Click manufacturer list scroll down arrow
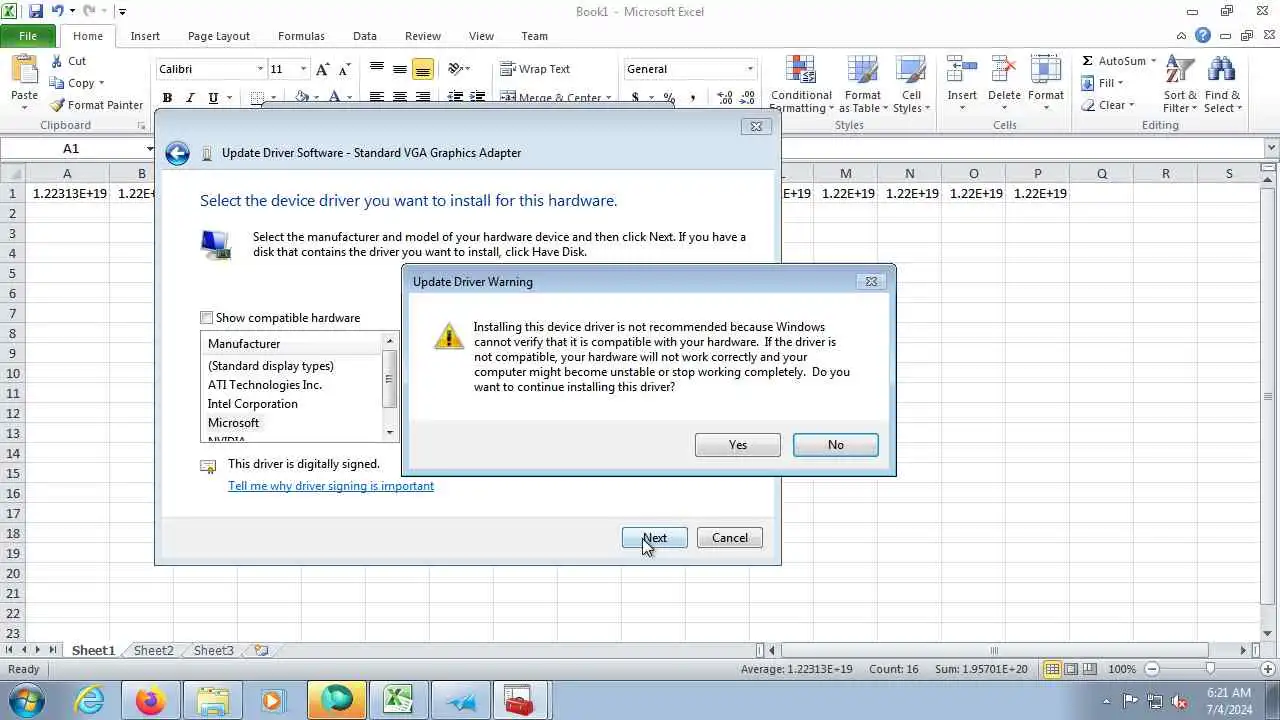 coord(390,432)
